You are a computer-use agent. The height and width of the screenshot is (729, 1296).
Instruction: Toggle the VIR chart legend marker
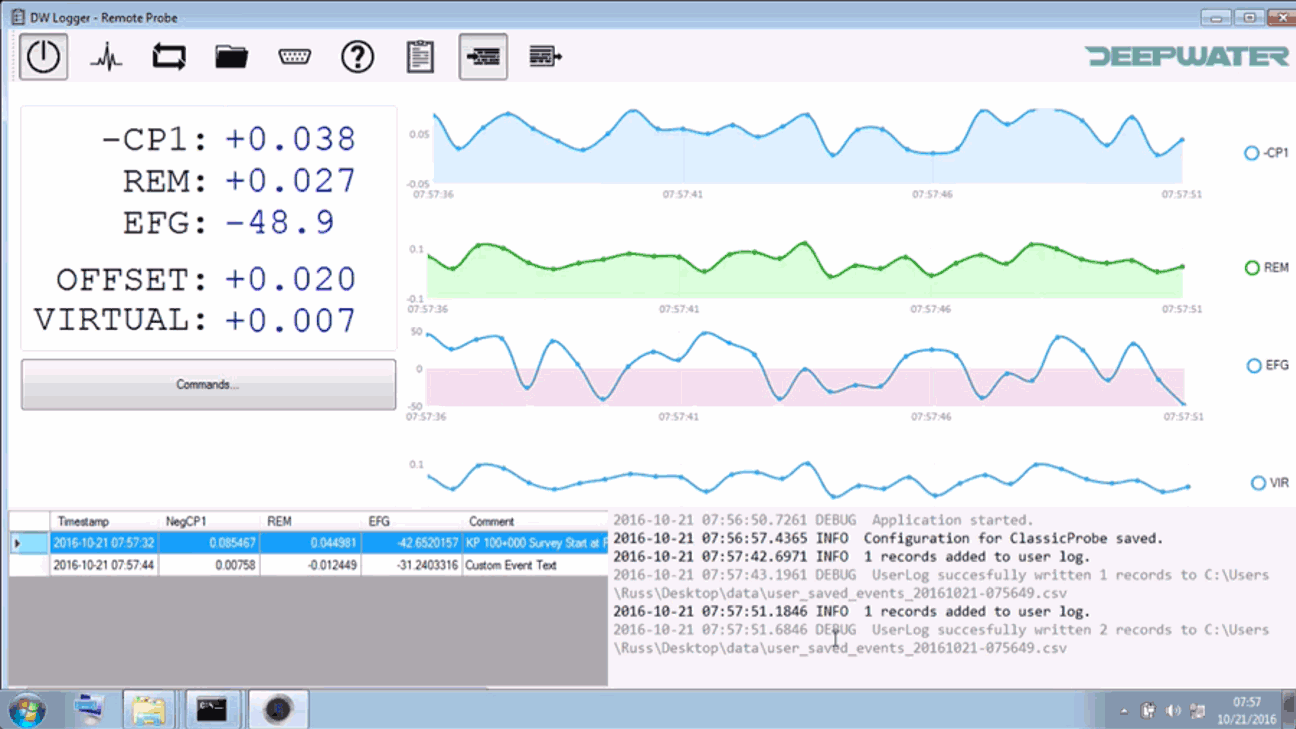pyautogui.click(x=1258, y=483)
